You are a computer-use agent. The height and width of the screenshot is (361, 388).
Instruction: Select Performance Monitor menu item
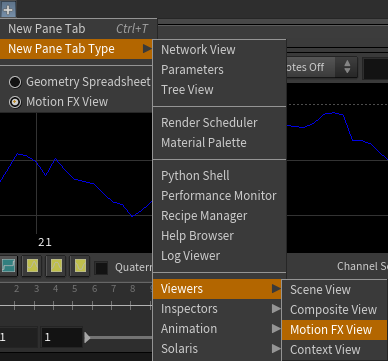point(220,196)
